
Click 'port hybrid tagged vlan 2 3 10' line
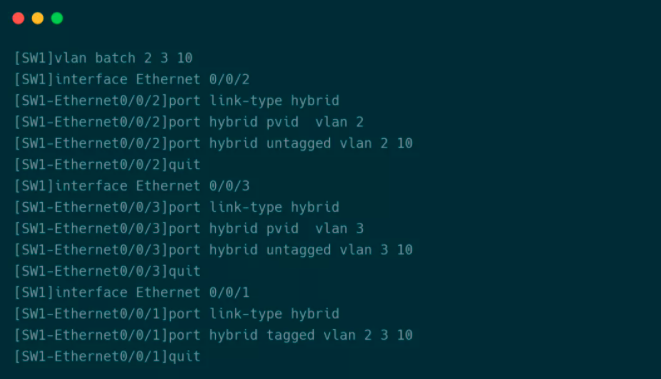[x=213, y=335]
